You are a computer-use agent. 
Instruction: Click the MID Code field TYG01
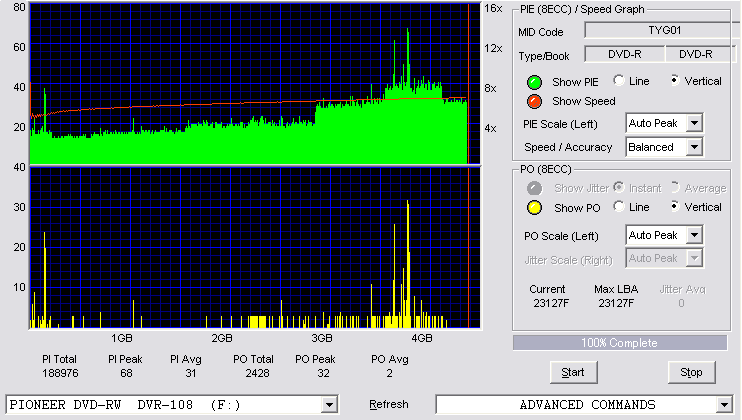click(x=662, y=30)
